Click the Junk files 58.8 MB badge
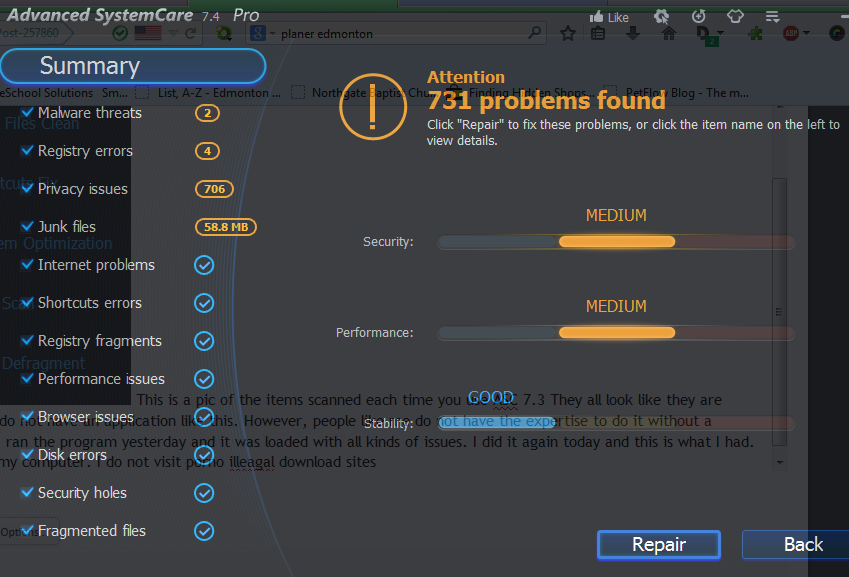The height and width of the screenshot is (577, 849). 226,227
